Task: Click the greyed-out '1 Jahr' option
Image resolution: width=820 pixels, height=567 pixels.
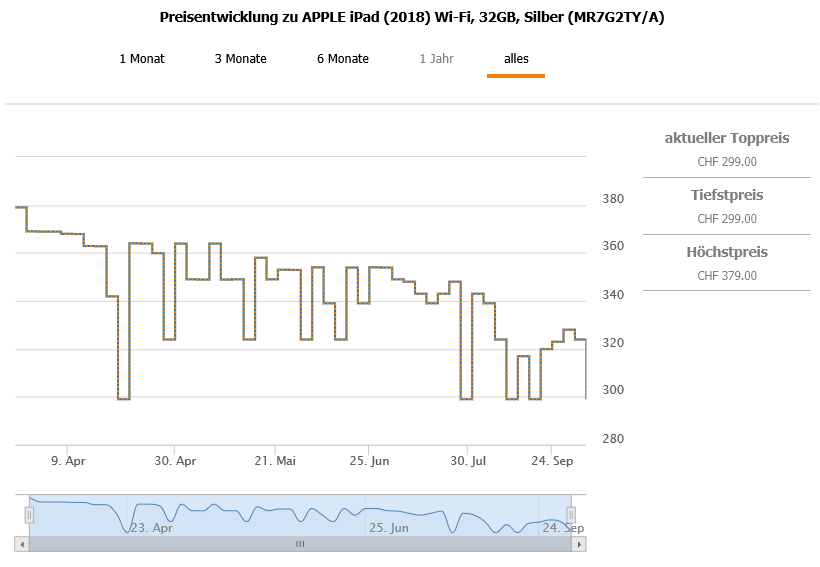Action: [436, 59]
